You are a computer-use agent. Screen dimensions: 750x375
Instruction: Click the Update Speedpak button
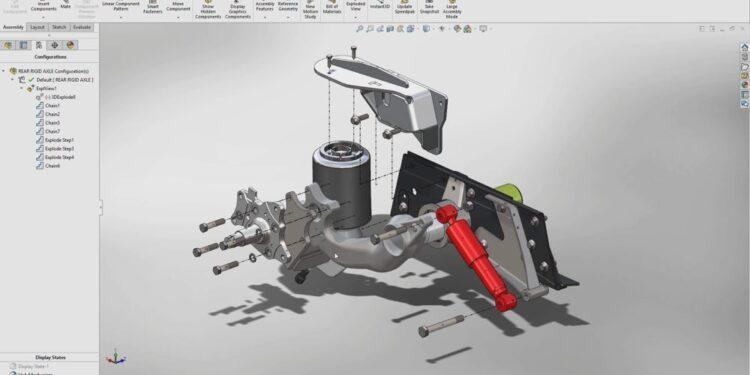point(404,7)
